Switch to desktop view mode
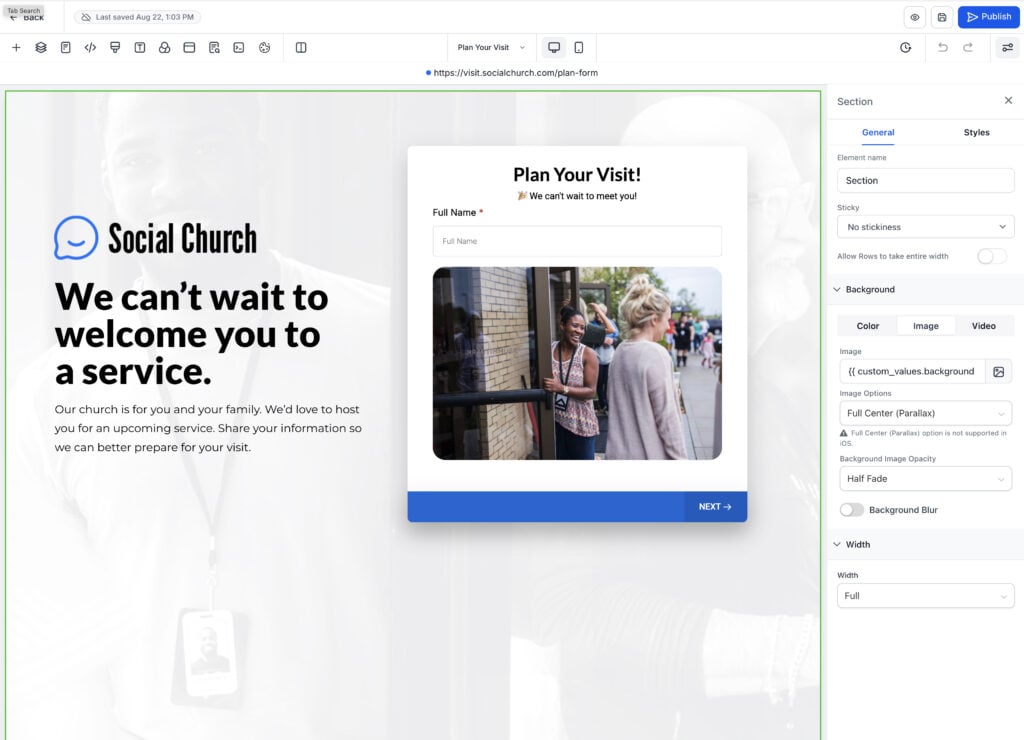 click(554, 47)
